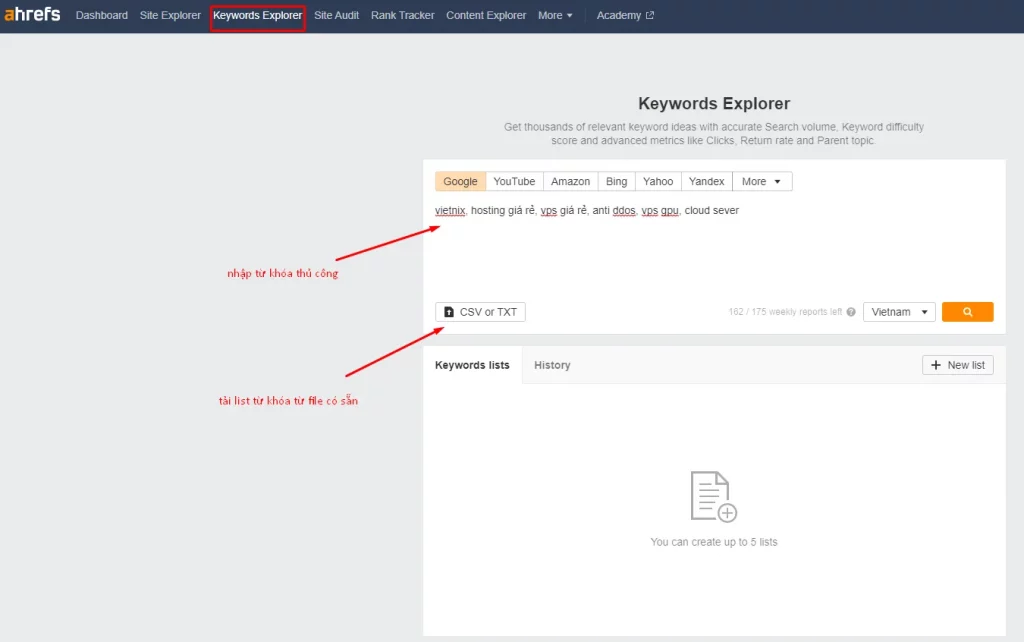Go to Site Audit
Viewport: 1024px width, 642px height.
coord(336,15)
